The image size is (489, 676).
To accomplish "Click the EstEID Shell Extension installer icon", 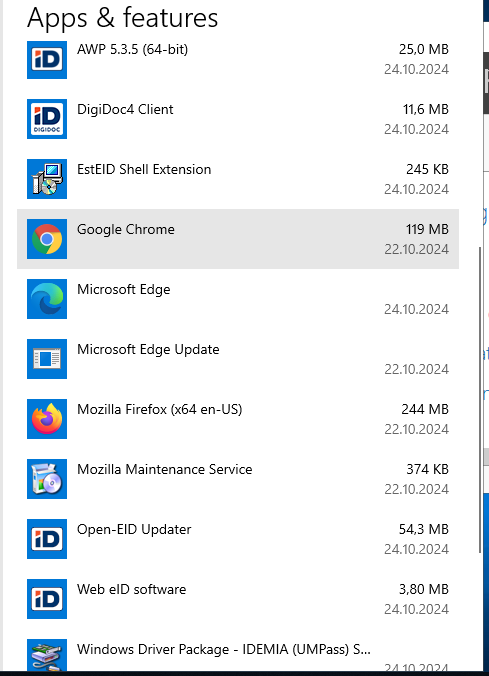I will [x=47, y=179].
